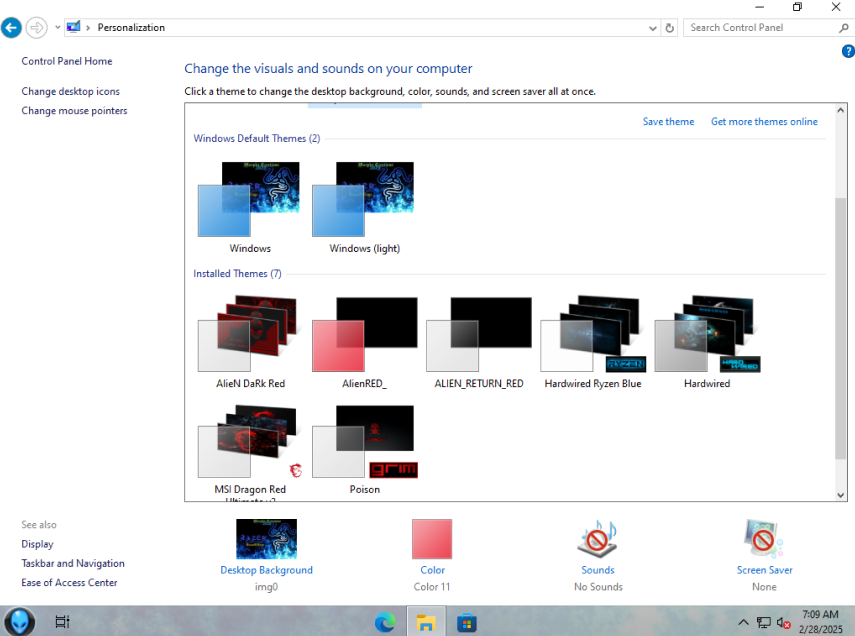
Task: Open Screen Saver settings icon
Action: pyautogui.click(x=764, y=538)
